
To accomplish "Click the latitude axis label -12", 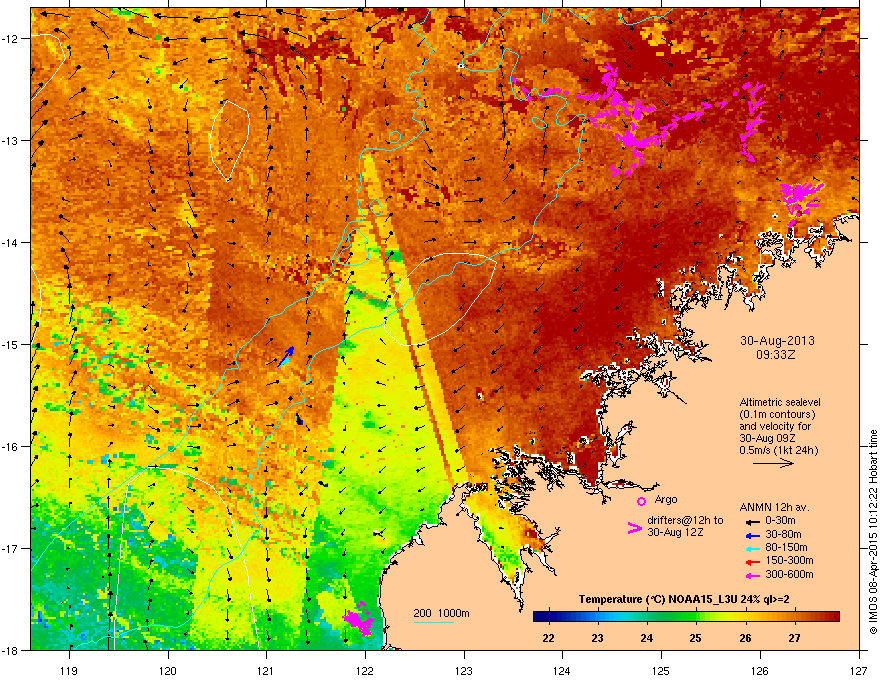I will click(x=10, y=39).
